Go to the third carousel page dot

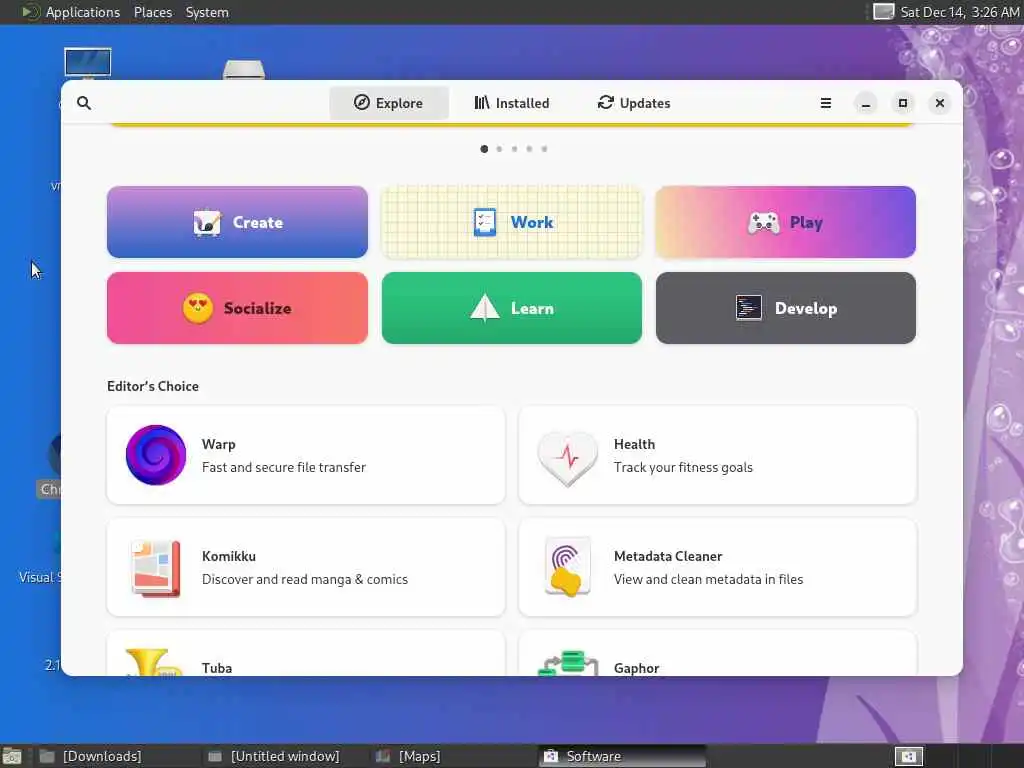click(514, 149)
